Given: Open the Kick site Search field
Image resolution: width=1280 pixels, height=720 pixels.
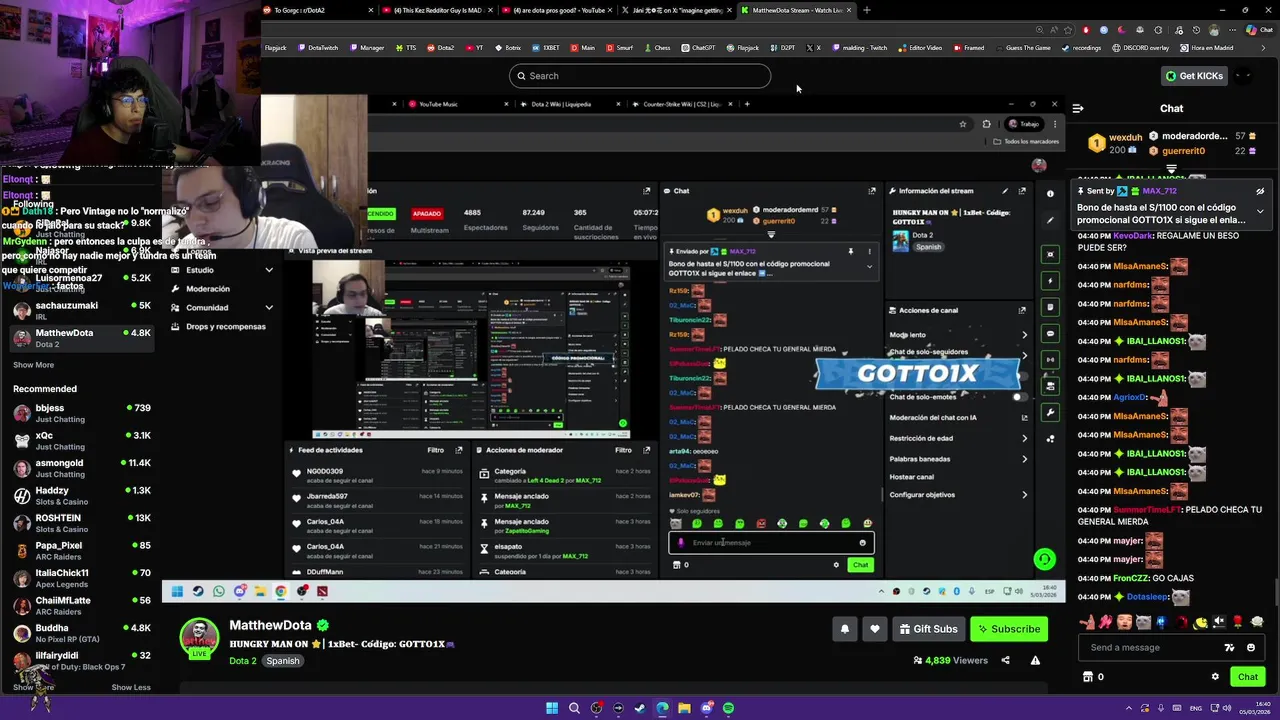Looking at the screenshot, I should coord(640,76).
